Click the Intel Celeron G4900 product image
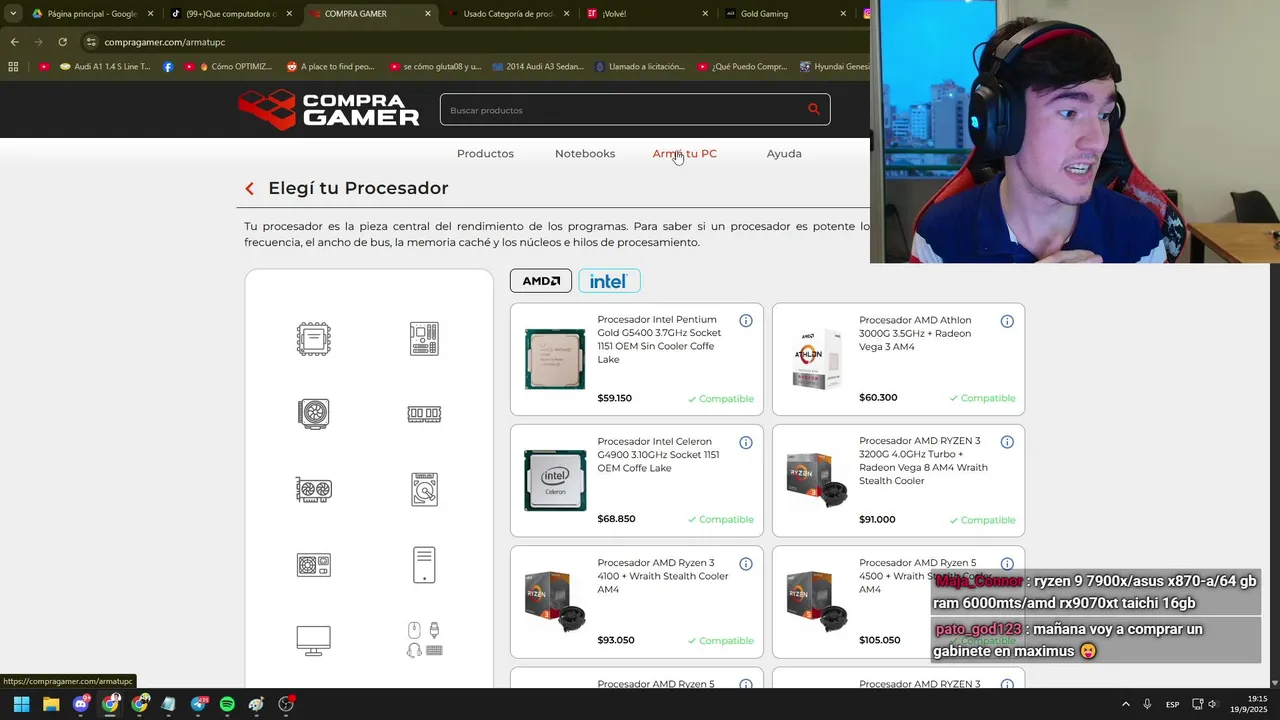 coord(555,480)
